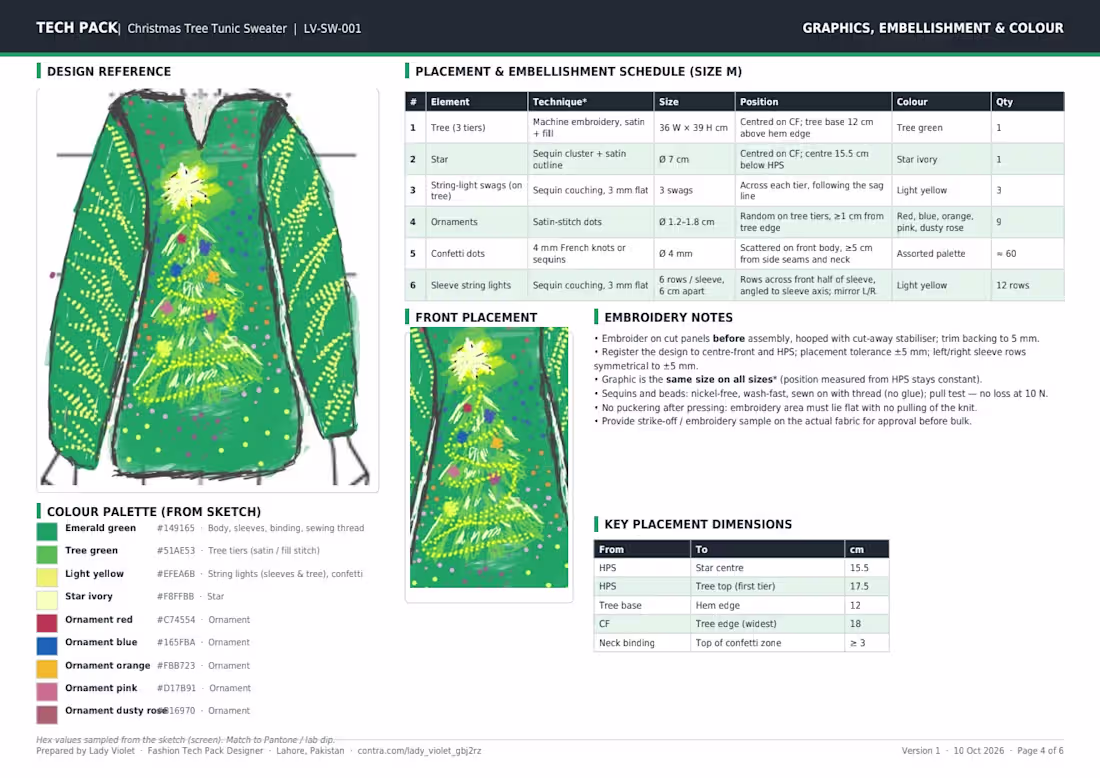Click the Ornament pink swatch
Viewport: 1100px width, 778px height.
[47, 691]
